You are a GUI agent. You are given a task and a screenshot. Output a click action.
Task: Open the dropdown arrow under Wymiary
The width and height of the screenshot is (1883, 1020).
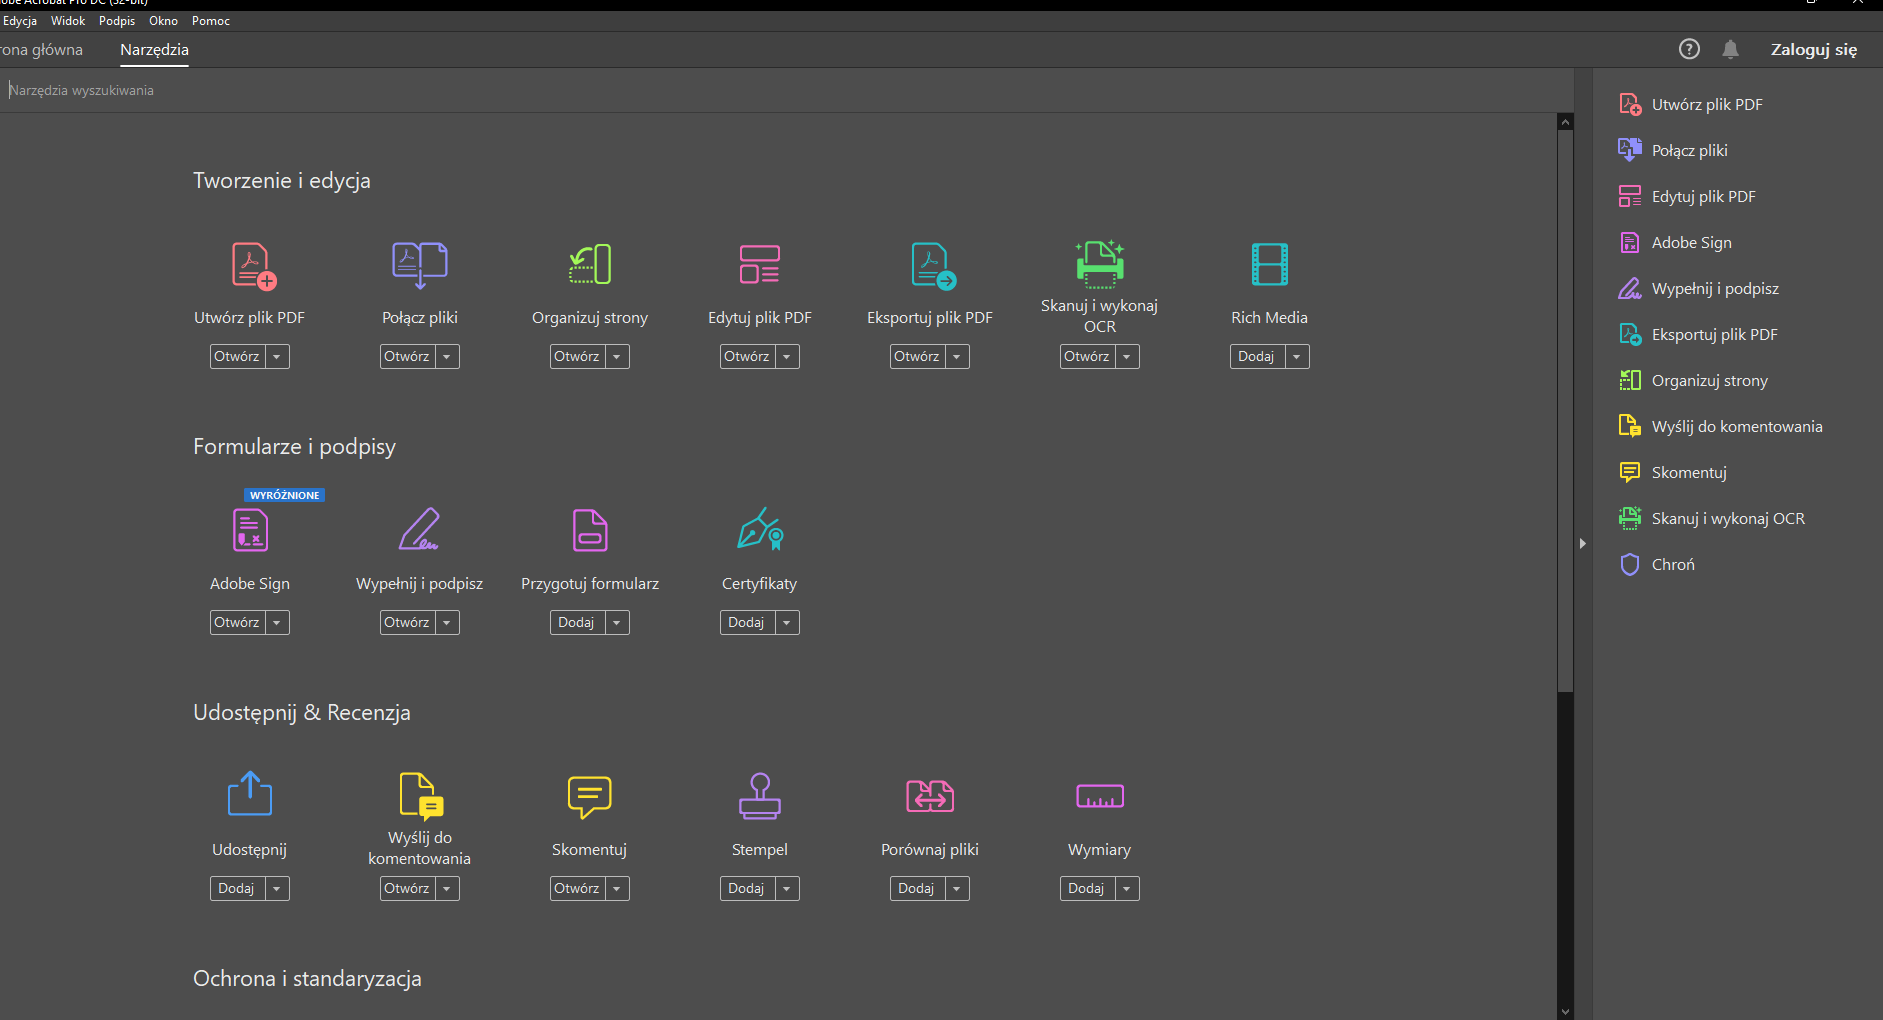[1127, 888]
